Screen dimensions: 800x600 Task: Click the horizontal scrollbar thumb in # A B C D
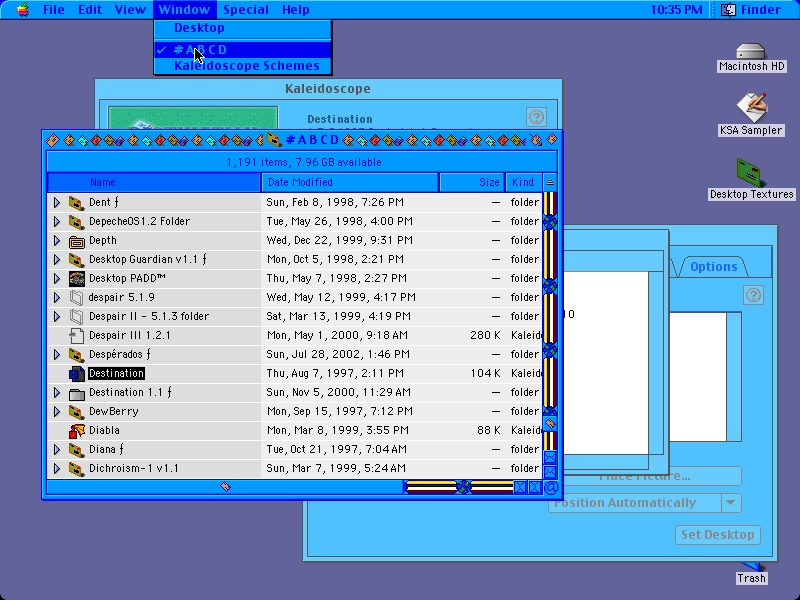coord(225,487)
